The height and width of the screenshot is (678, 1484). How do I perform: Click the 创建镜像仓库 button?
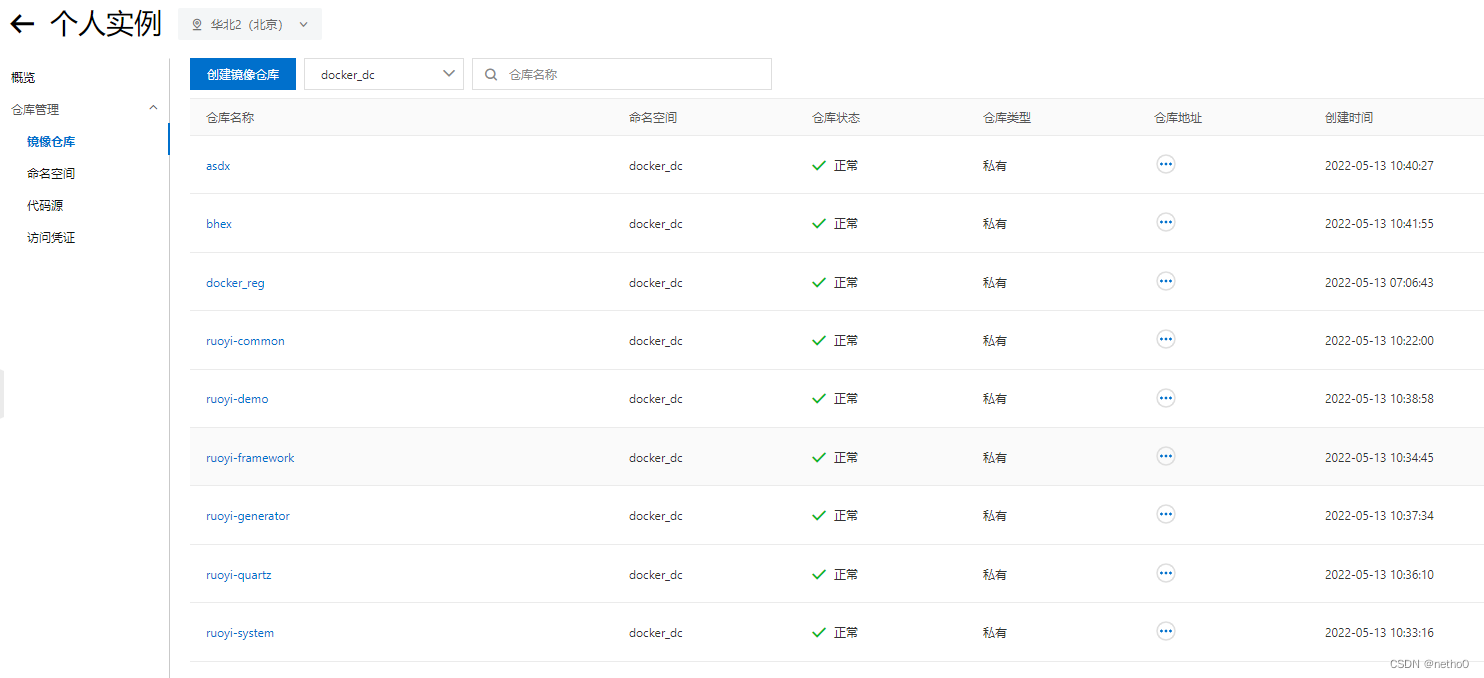243,74
